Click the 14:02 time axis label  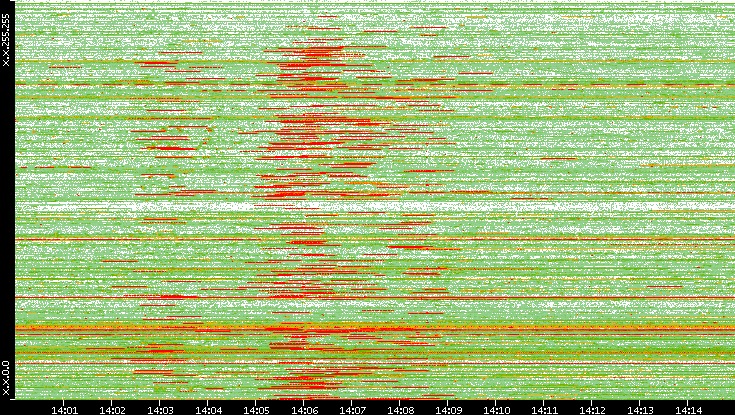[x=112, y=410]
